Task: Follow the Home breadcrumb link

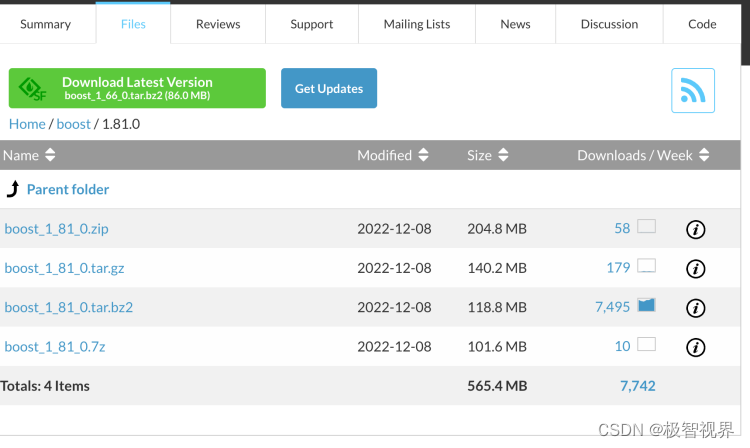Action: click(x=27, y=124)
